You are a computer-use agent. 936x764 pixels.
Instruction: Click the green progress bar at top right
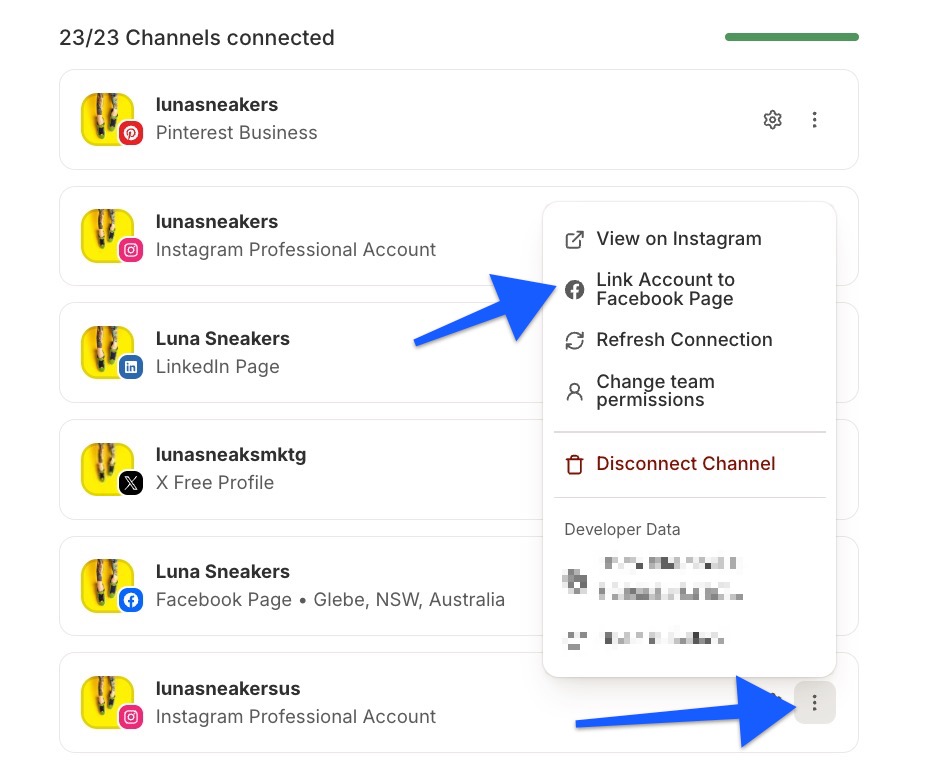[791, 36]
